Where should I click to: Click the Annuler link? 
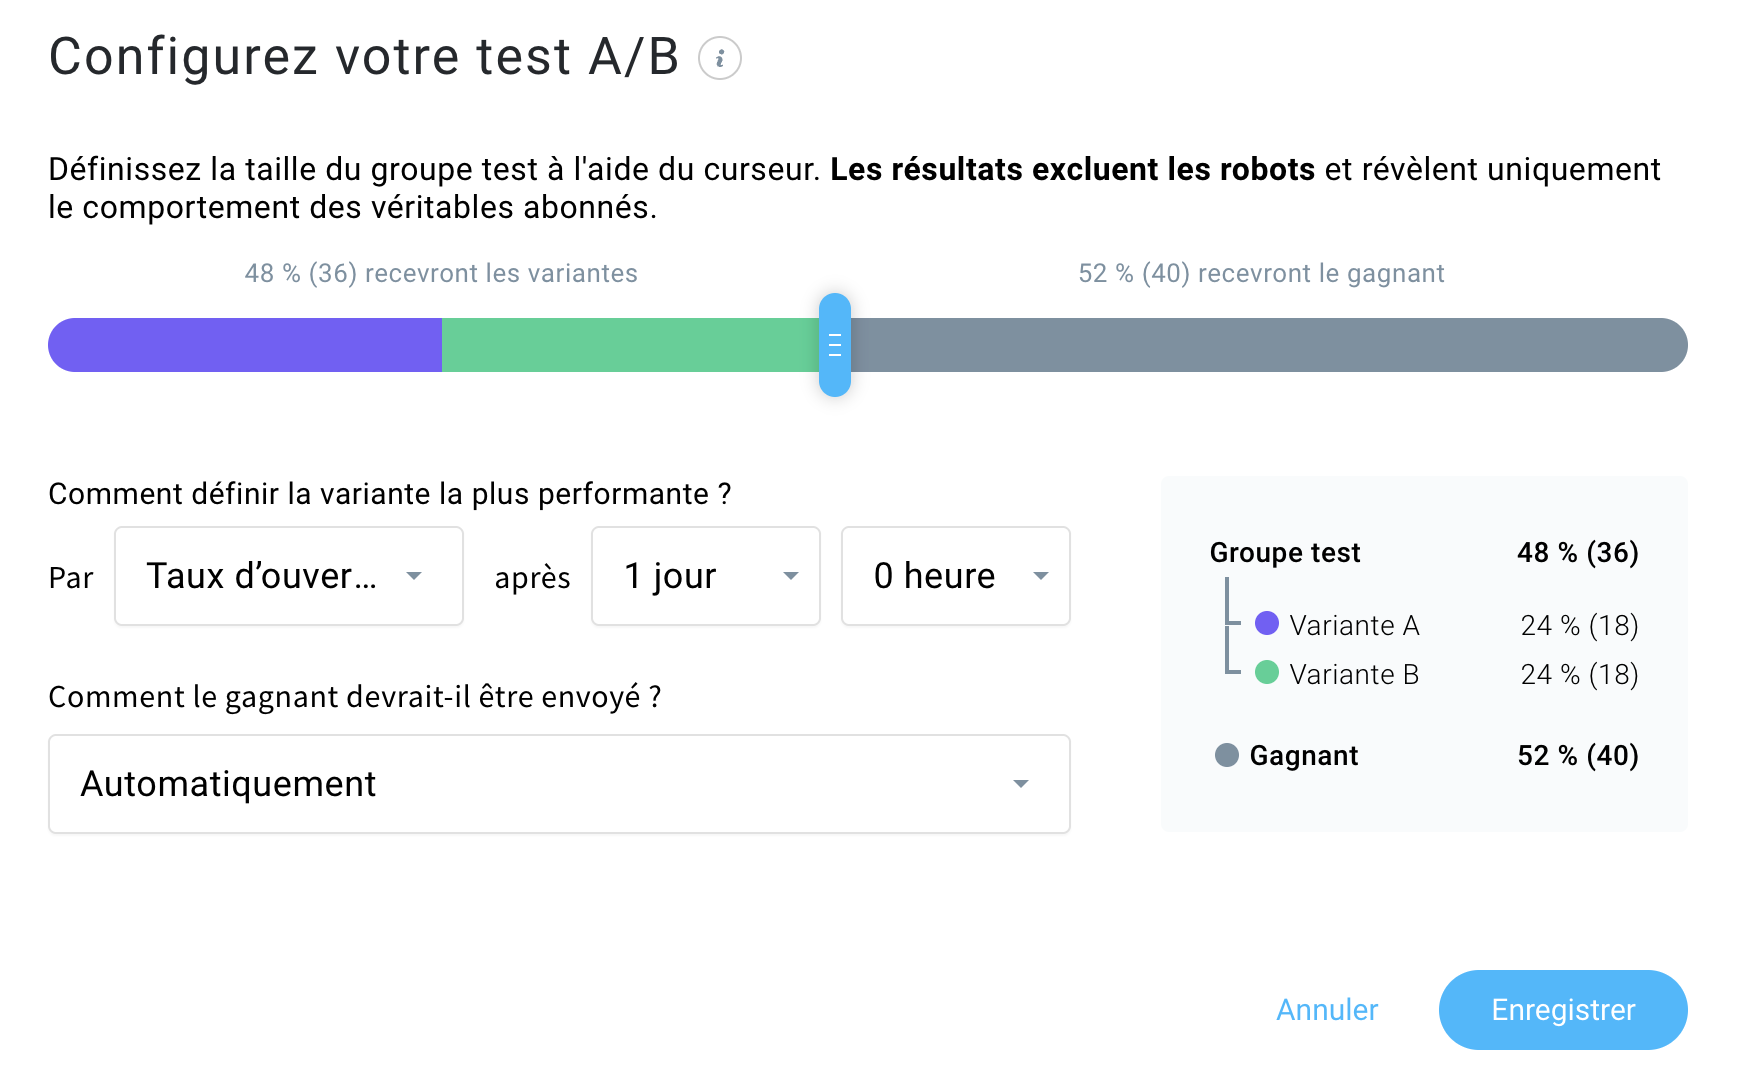coord(1326,1010)
